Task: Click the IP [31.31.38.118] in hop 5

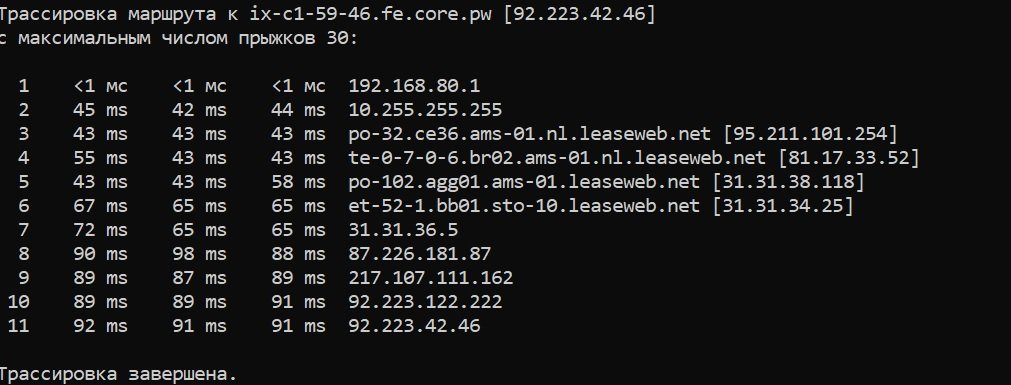Action: click(787, 182)
